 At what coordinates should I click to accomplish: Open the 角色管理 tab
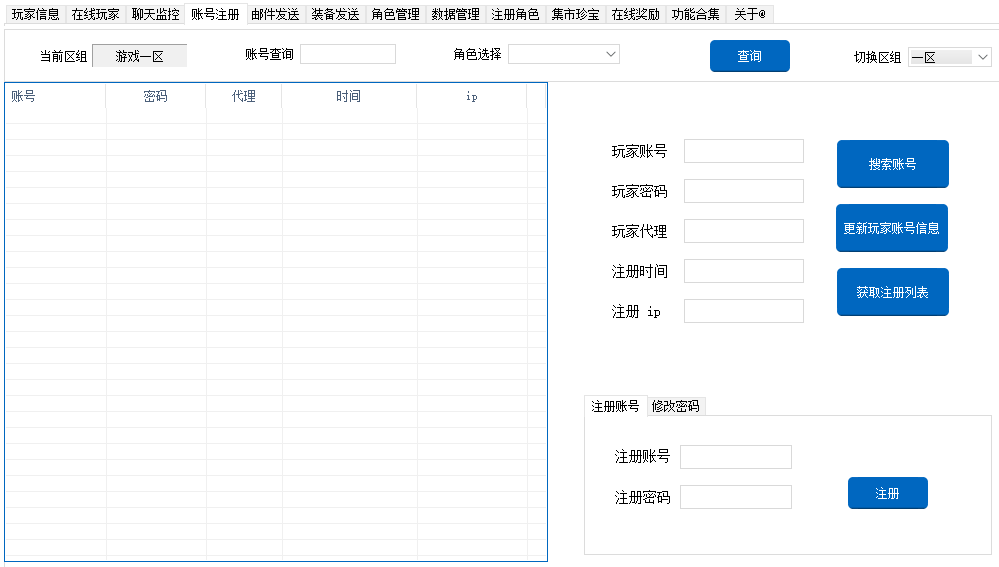(396, 14)
